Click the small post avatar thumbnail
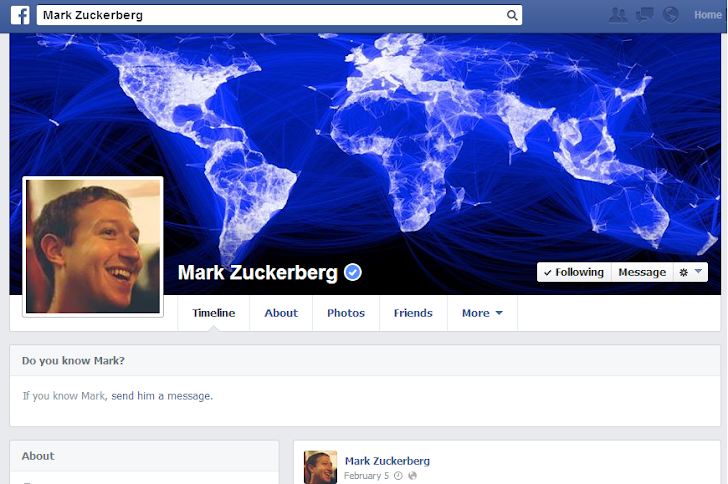Image resolution: width=728 pixels, height=484 pixels. click(x=320, y=467)
